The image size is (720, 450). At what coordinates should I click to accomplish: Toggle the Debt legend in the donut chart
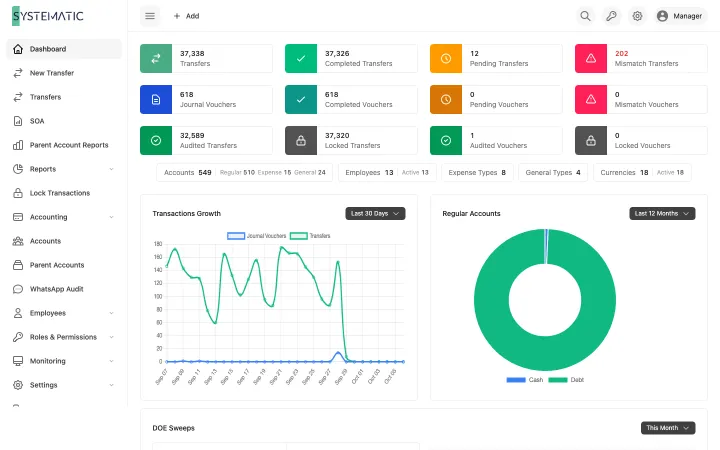click(566, 380)
